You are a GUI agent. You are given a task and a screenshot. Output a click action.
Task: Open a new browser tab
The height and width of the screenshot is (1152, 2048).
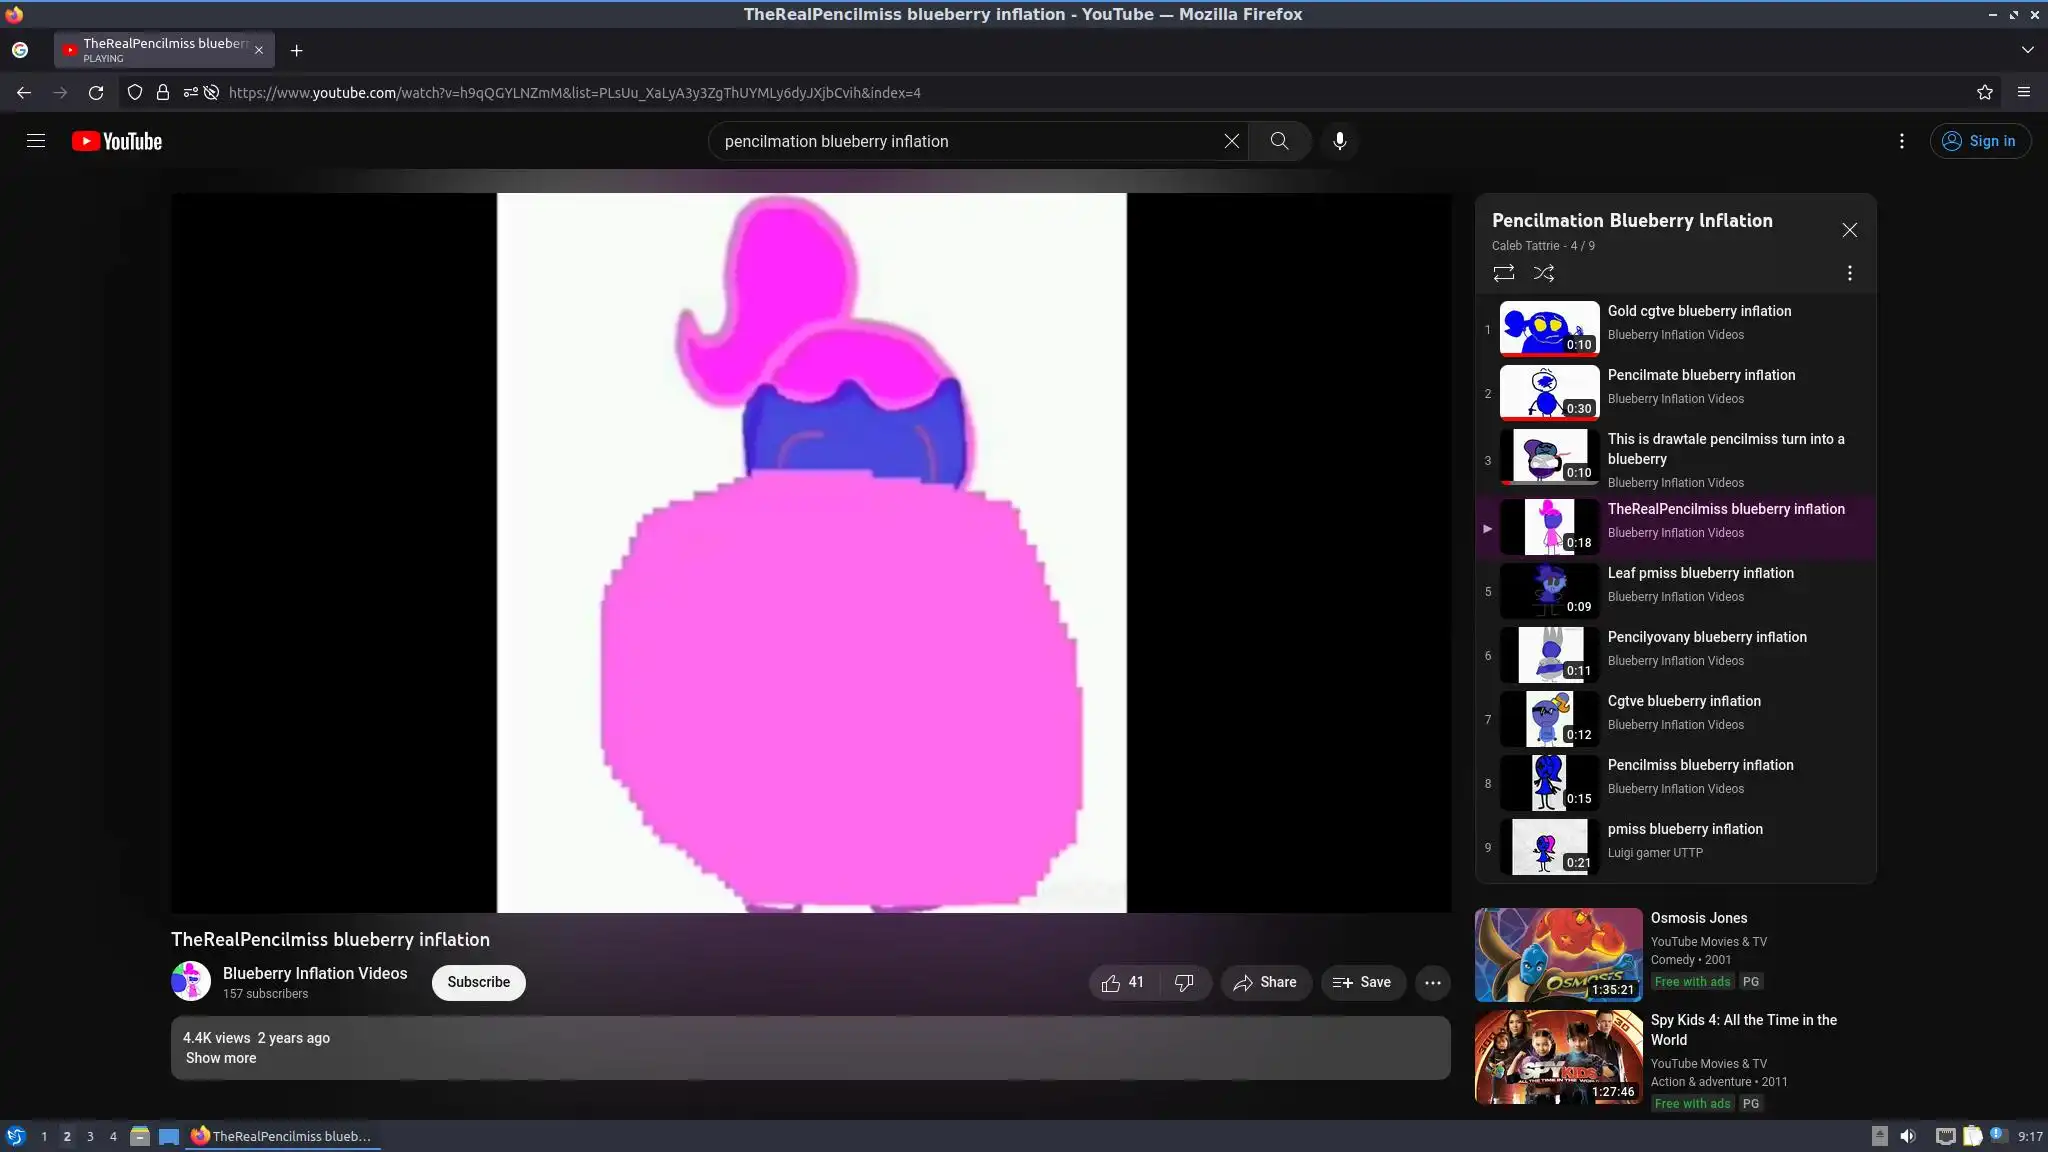pos(296,50)
